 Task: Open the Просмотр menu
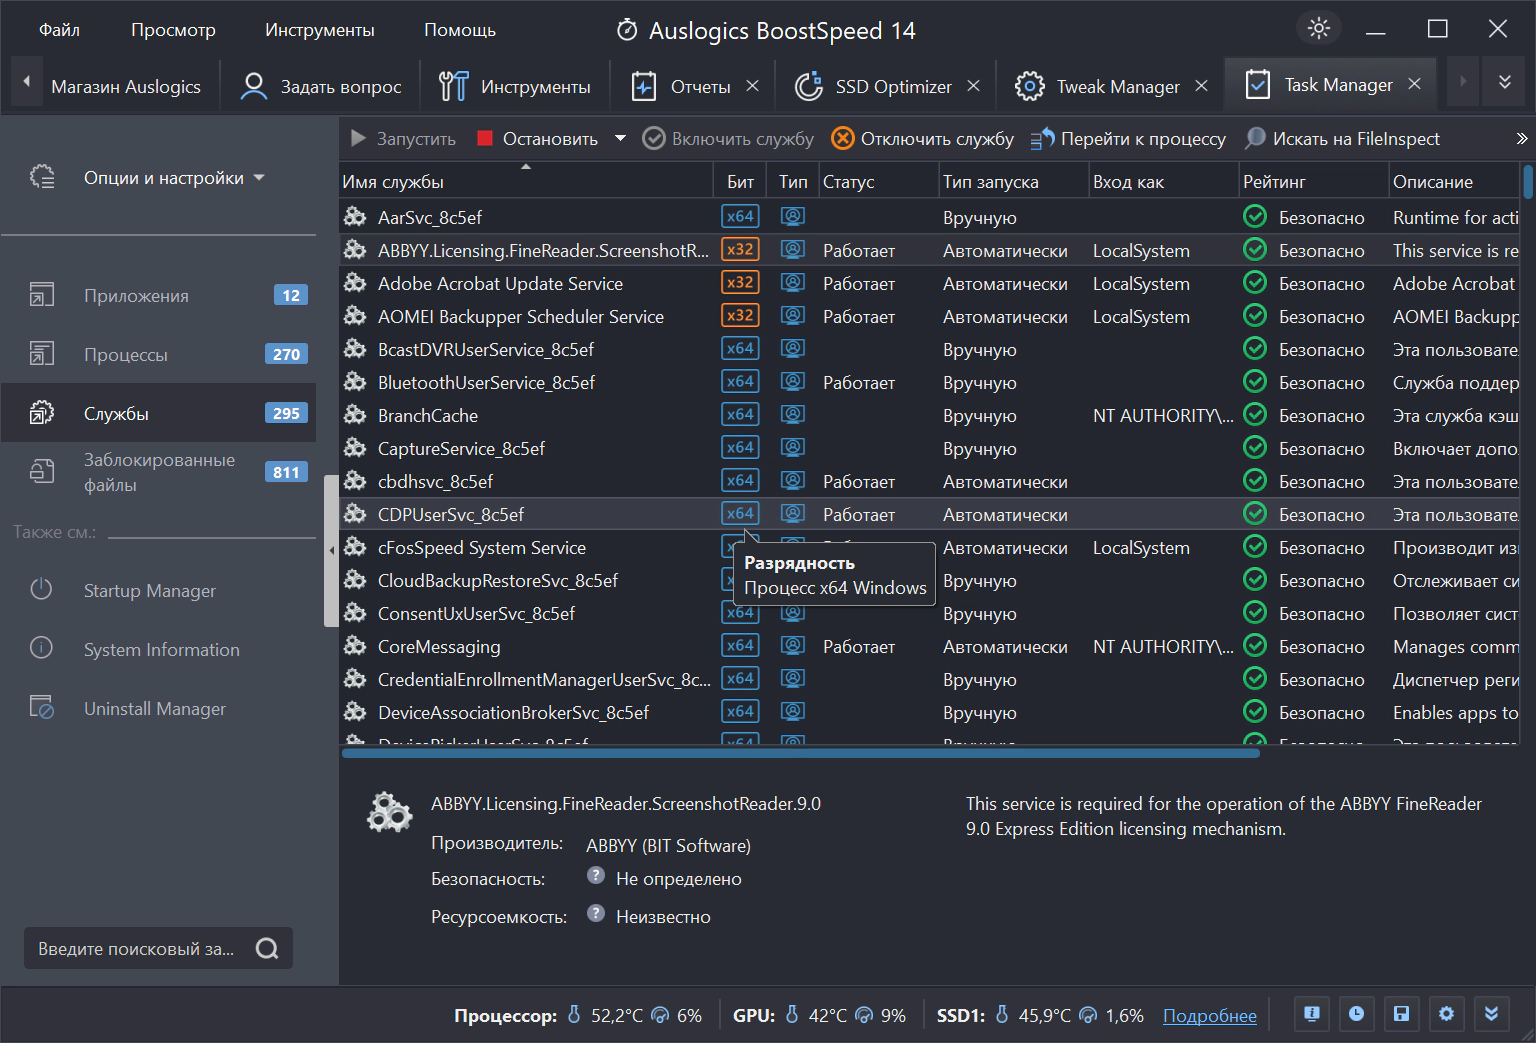pyautogui.click(x=173, y=30)
